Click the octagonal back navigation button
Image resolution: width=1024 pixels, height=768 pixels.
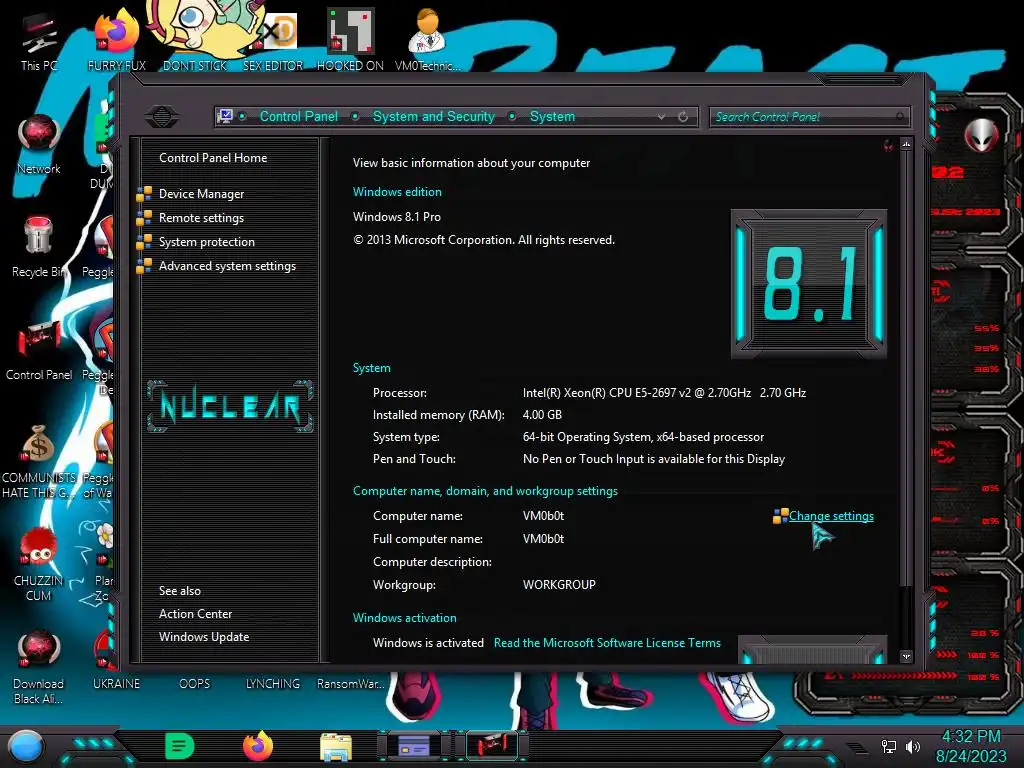pyautogui.click(x=162, y=117)
